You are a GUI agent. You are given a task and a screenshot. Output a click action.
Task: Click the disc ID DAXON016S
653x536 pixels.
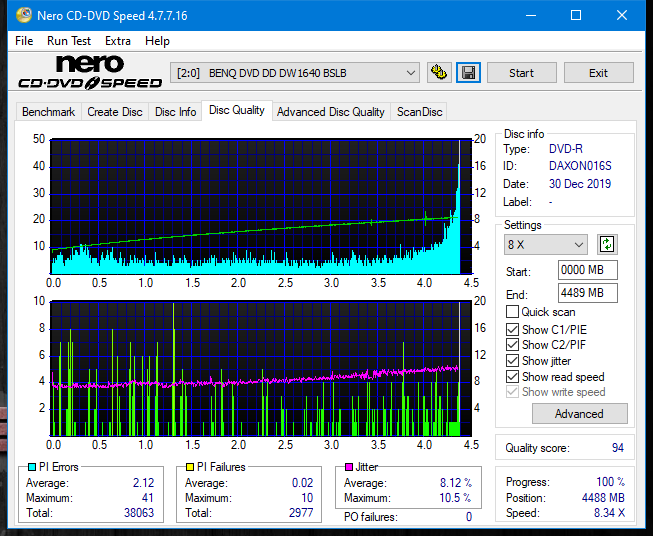580,166
